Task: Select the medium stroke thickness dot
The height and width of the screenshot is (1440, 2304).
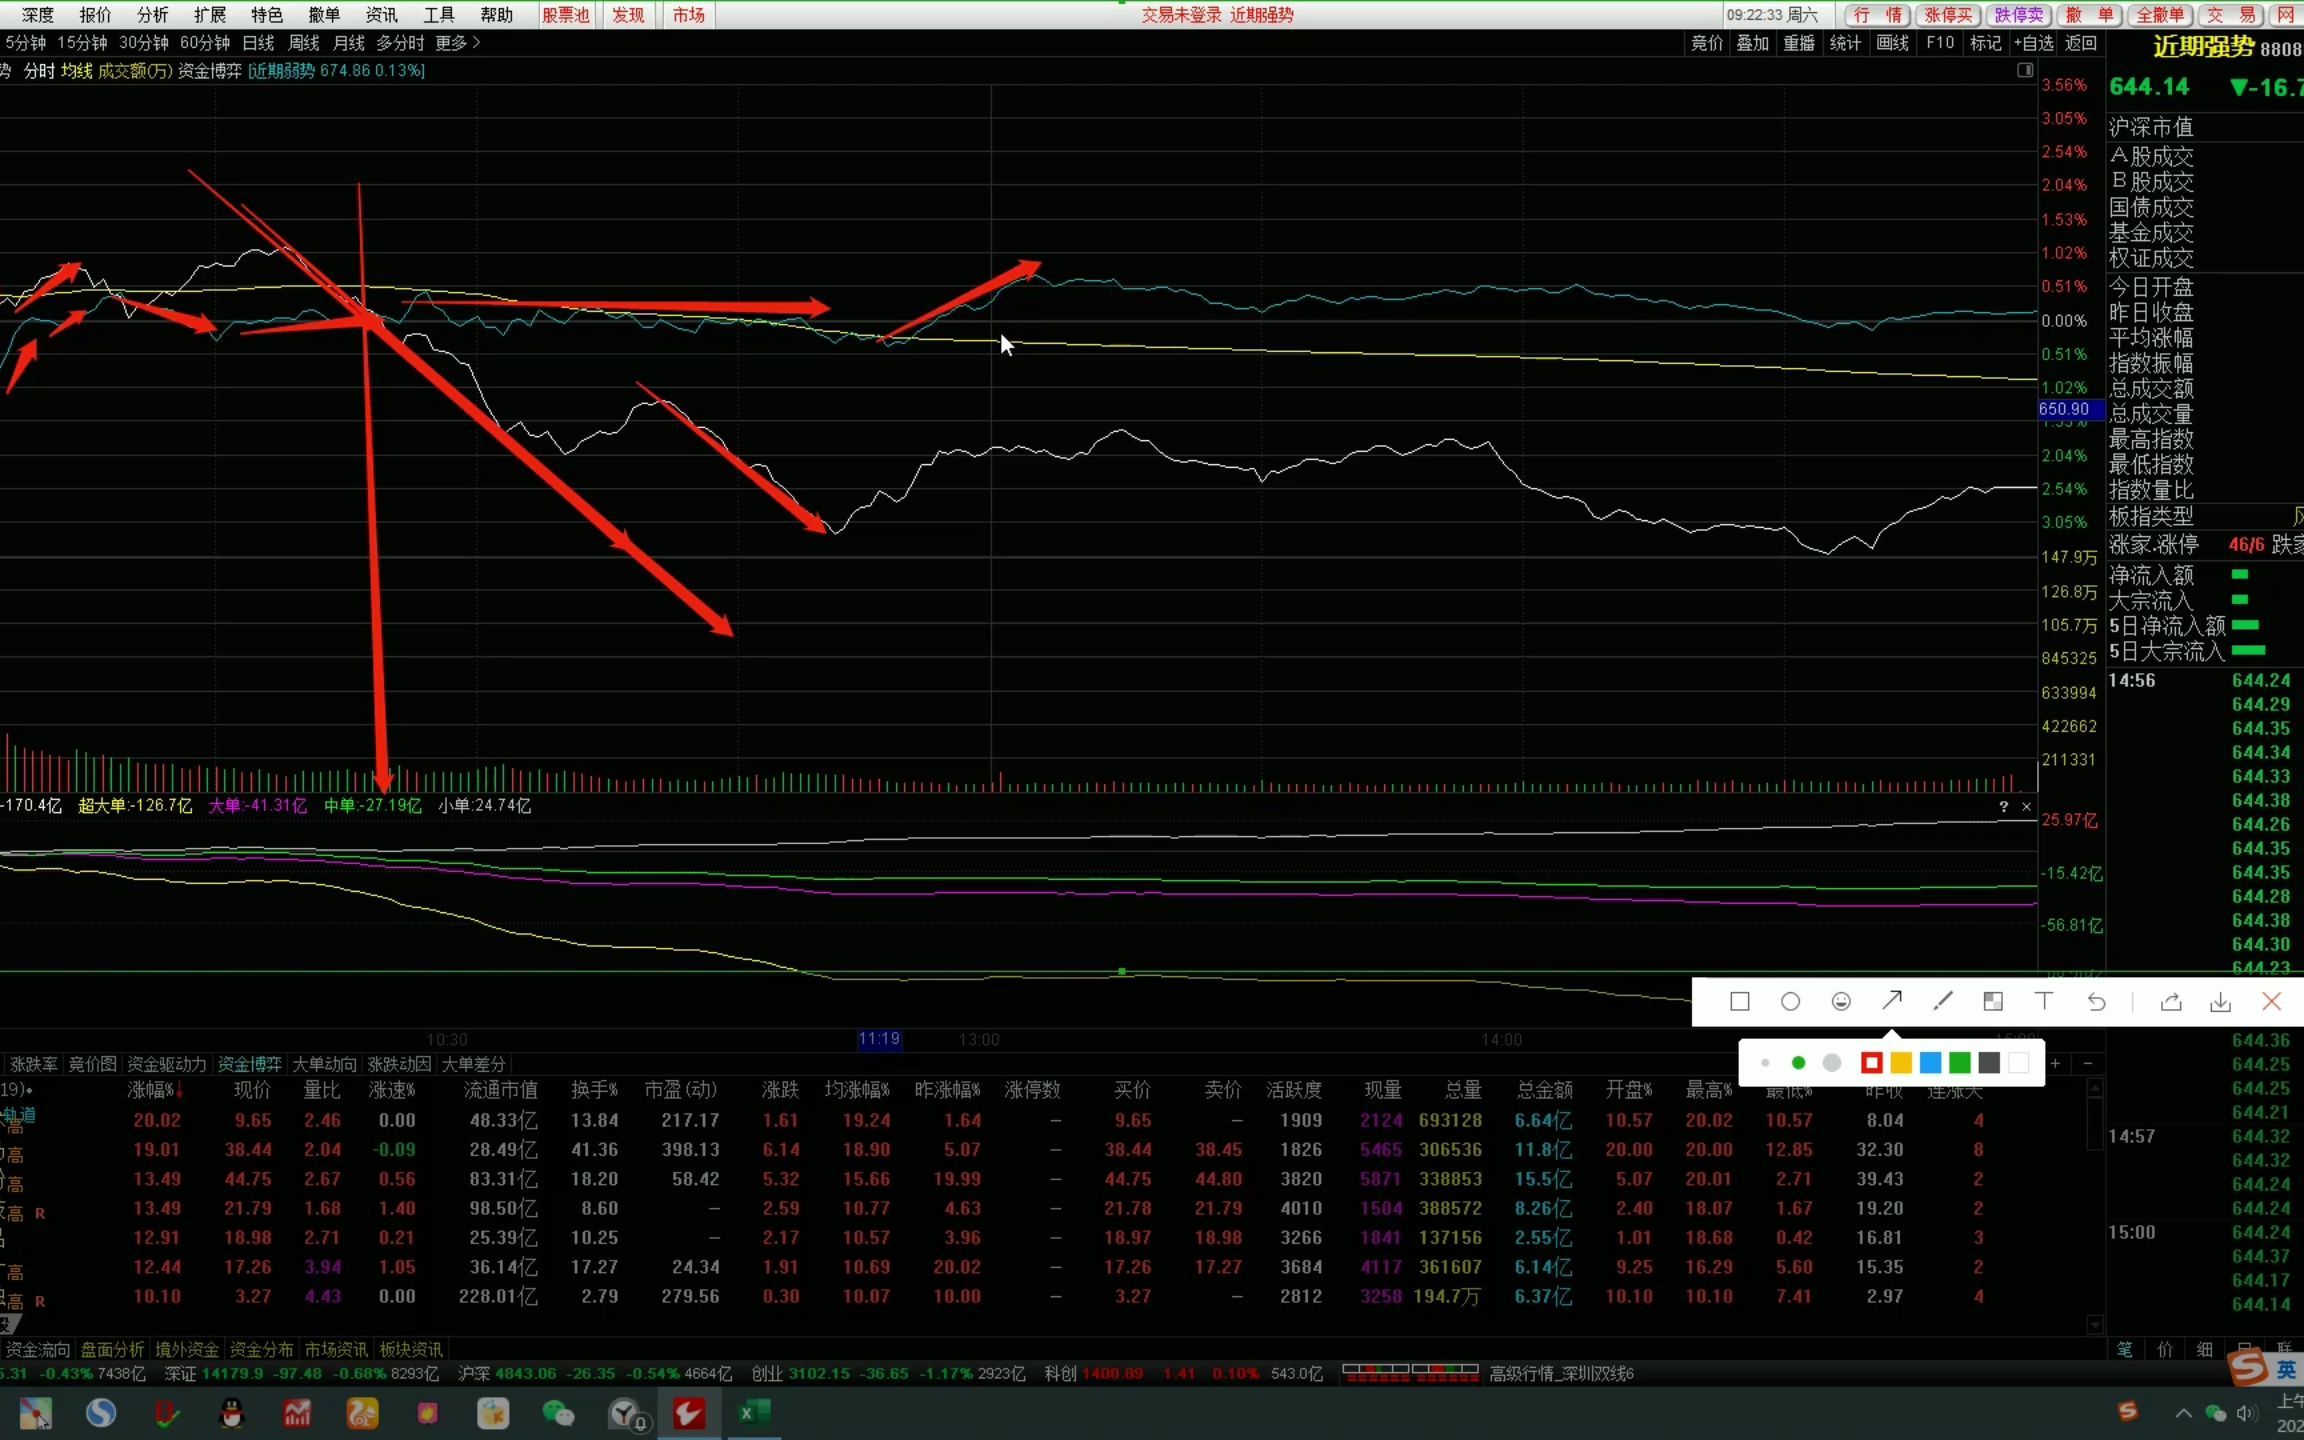Action: (x=1798, y=1063)
